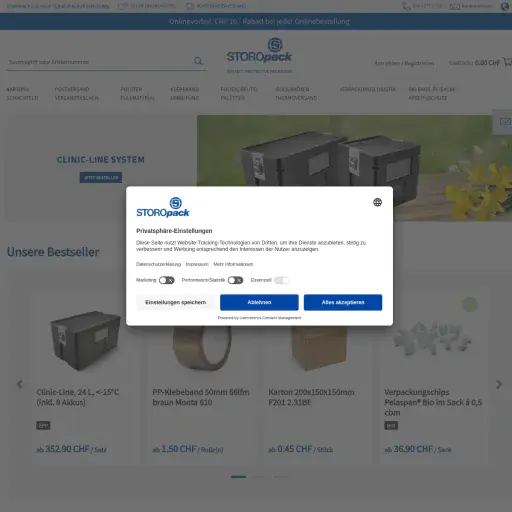The image size is (512, 512).
Task: Click the price 0.45 CHF / Stück
Action: click(x=301, y=449)
